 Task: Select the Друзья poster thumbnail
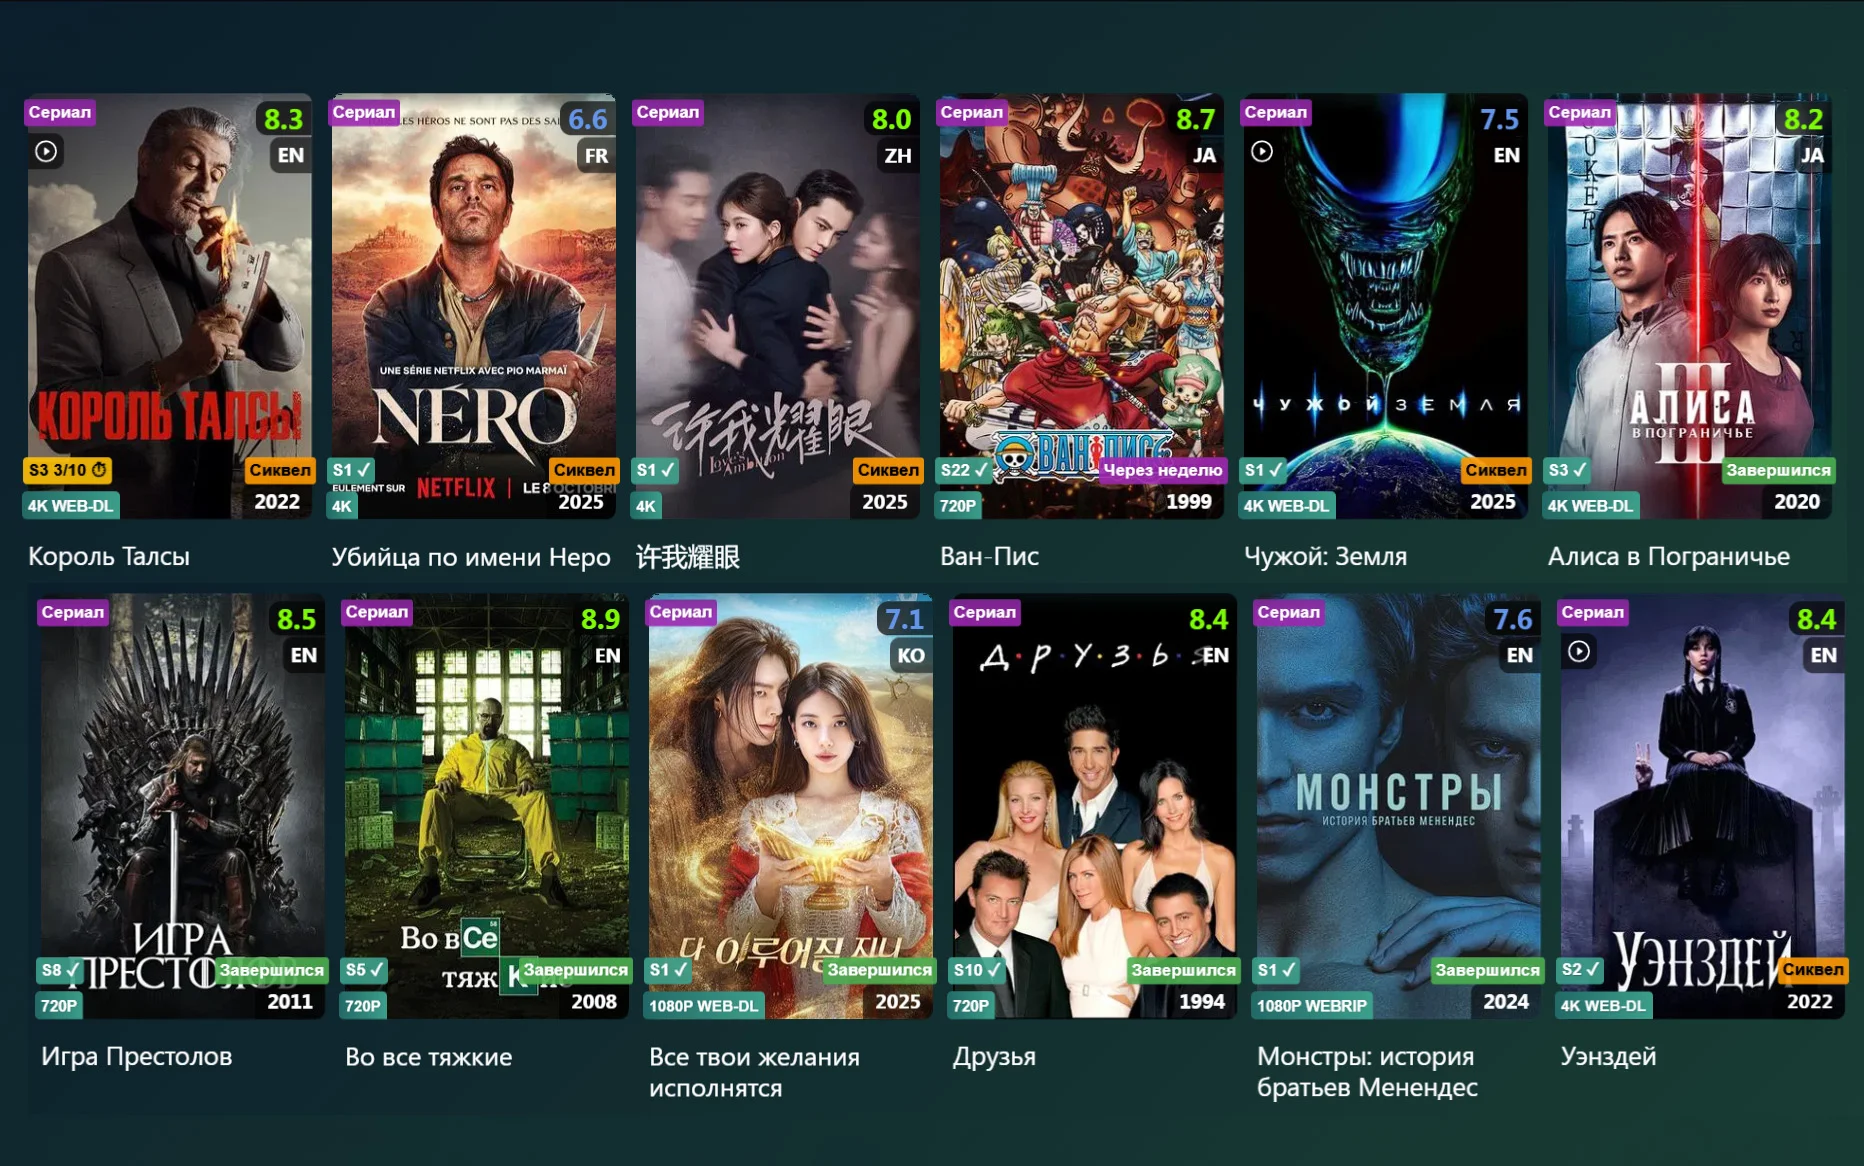click(1094, 806)
